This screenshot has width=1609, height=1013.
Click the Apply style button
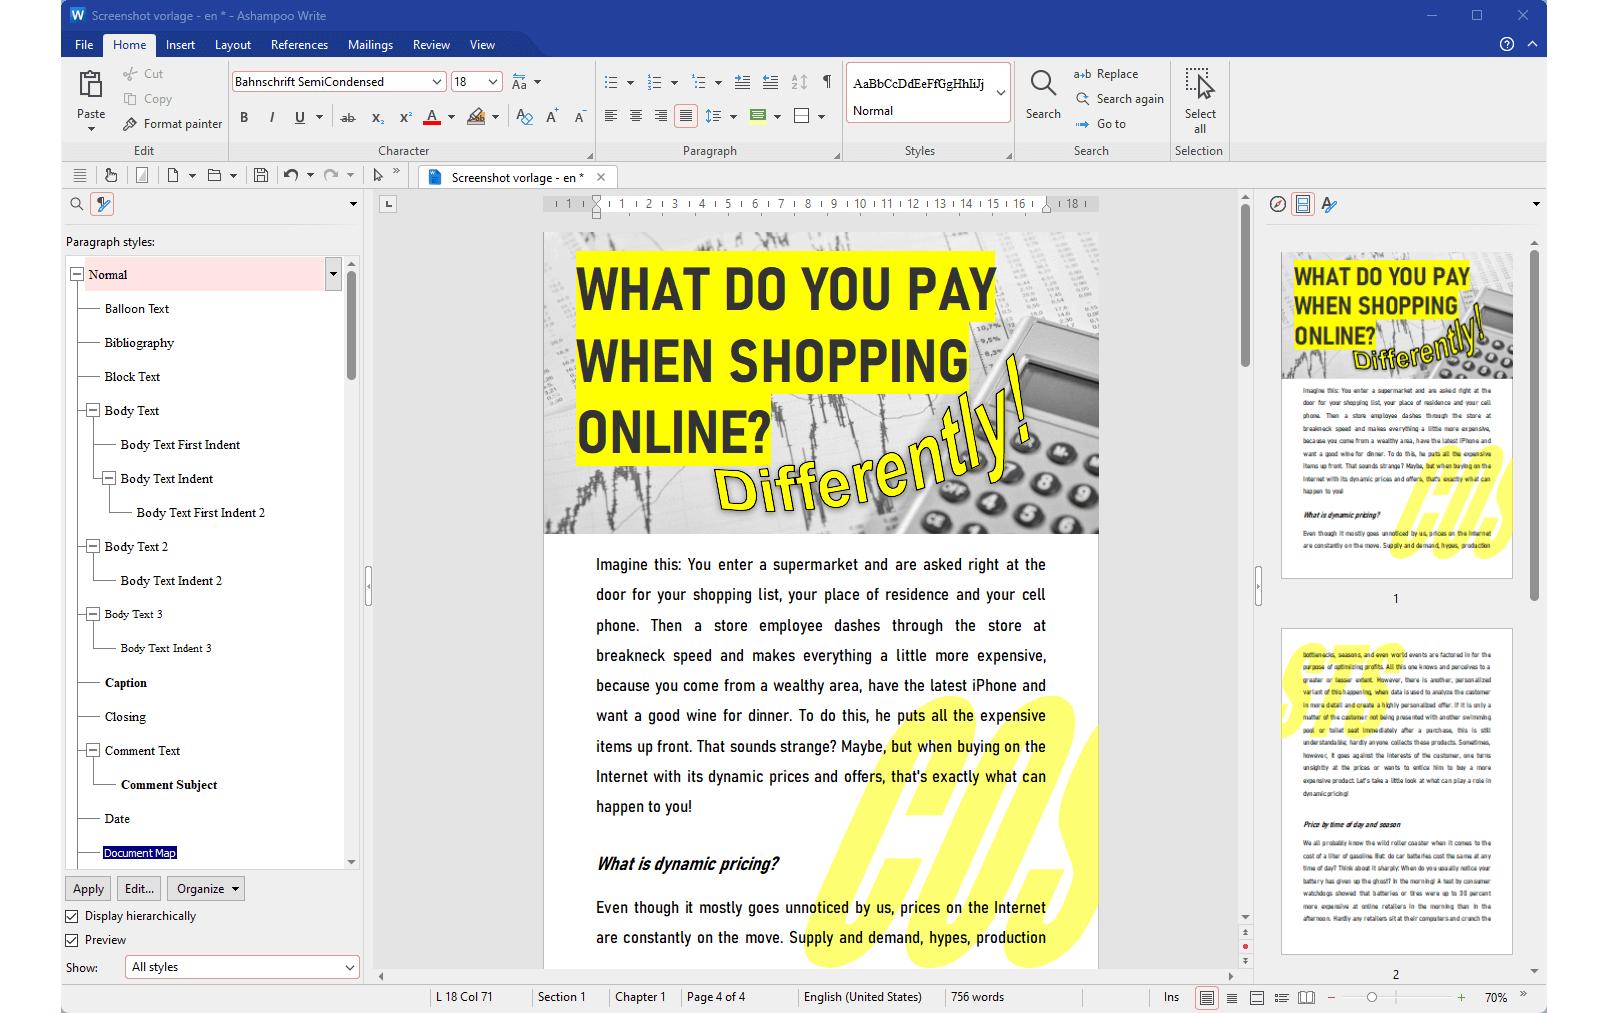point(88,889)
